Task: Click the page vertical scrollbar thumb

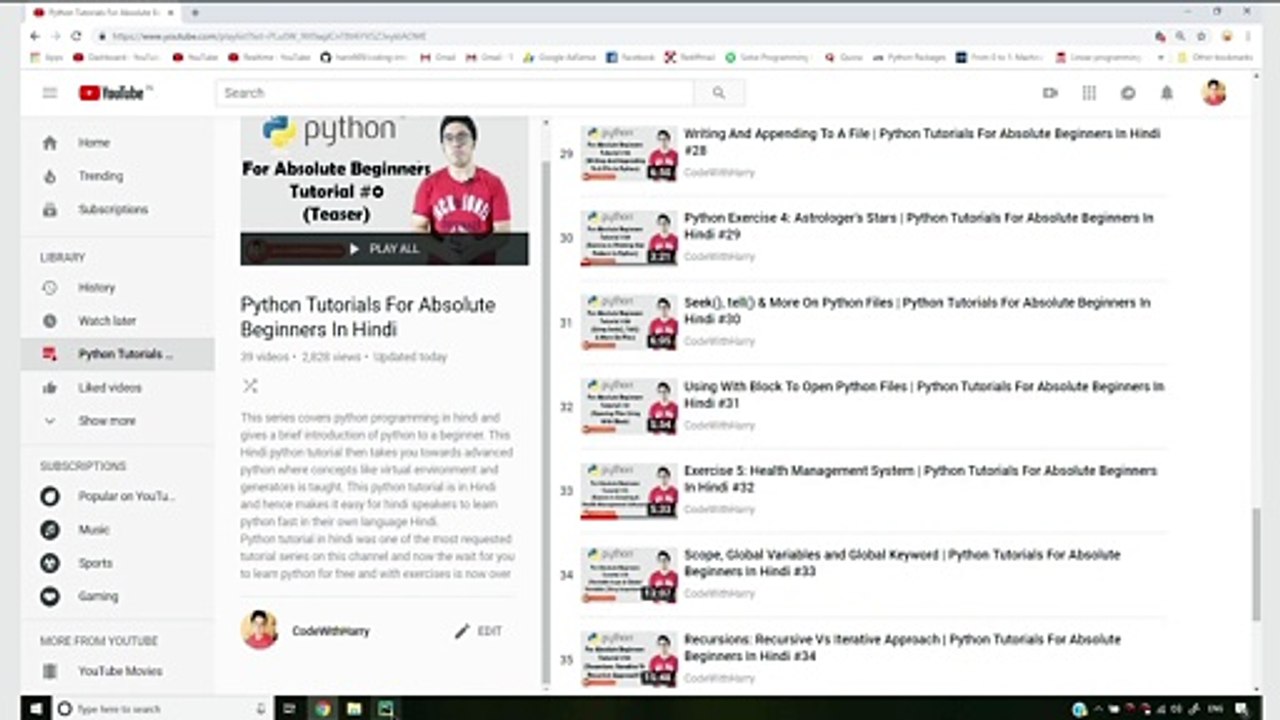Action: [x=1256, y=564]
